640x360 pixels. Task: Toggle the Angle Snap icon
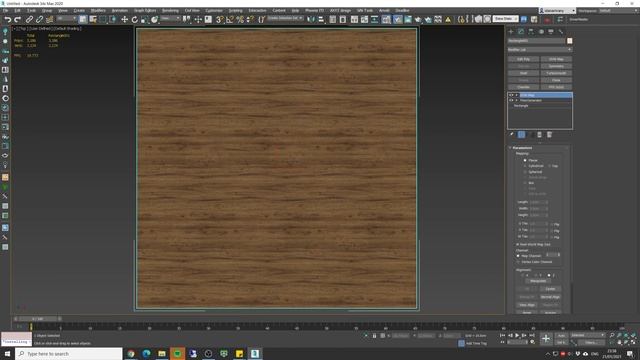pos(230,19)
